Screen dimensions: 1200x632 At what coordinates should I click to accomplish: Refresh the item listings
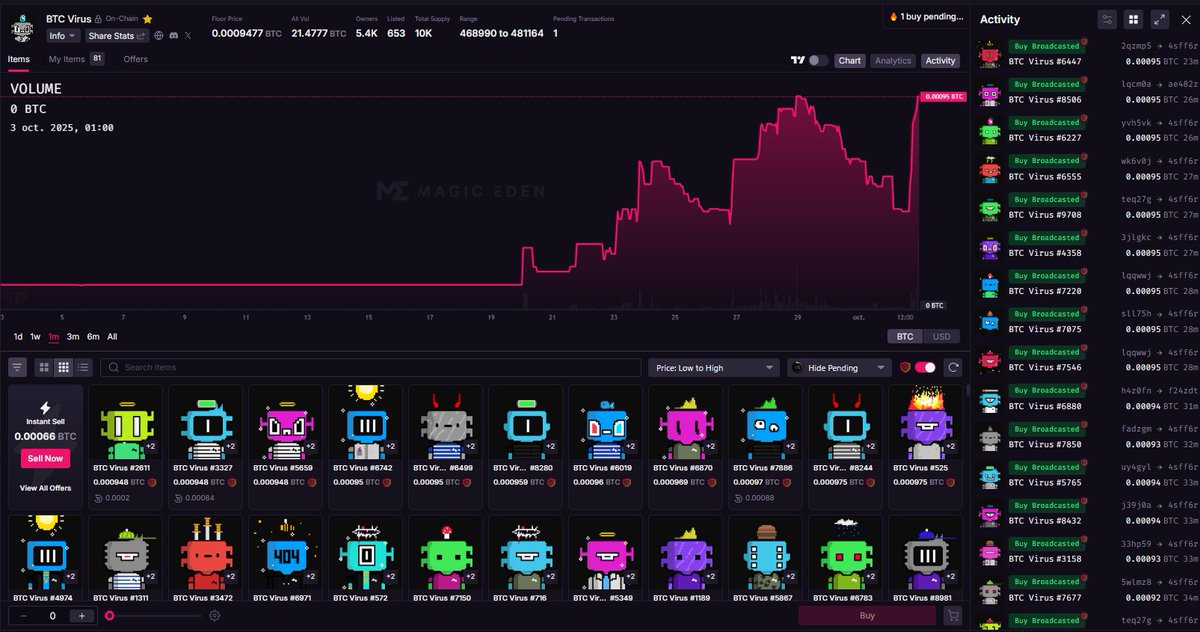[953, 368]
